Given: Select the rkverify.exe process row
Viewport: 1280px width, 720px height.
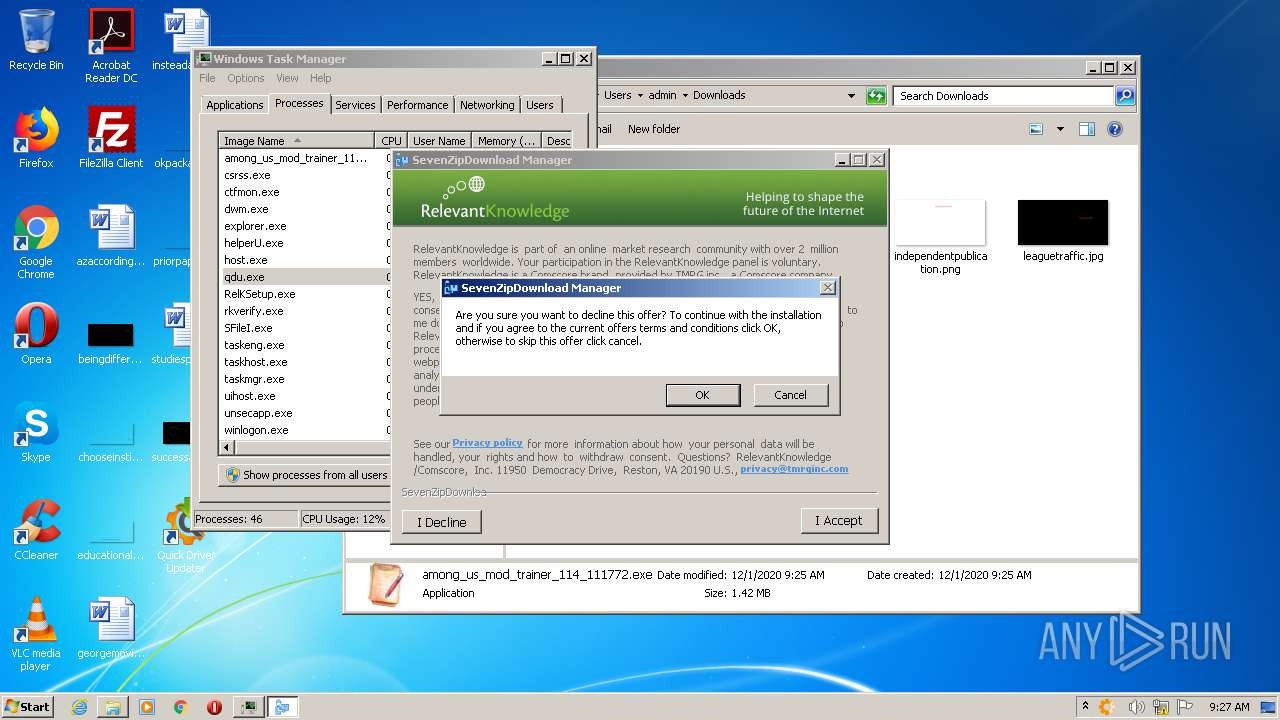Looking at the screenshot, I should (x=305, y=311).
